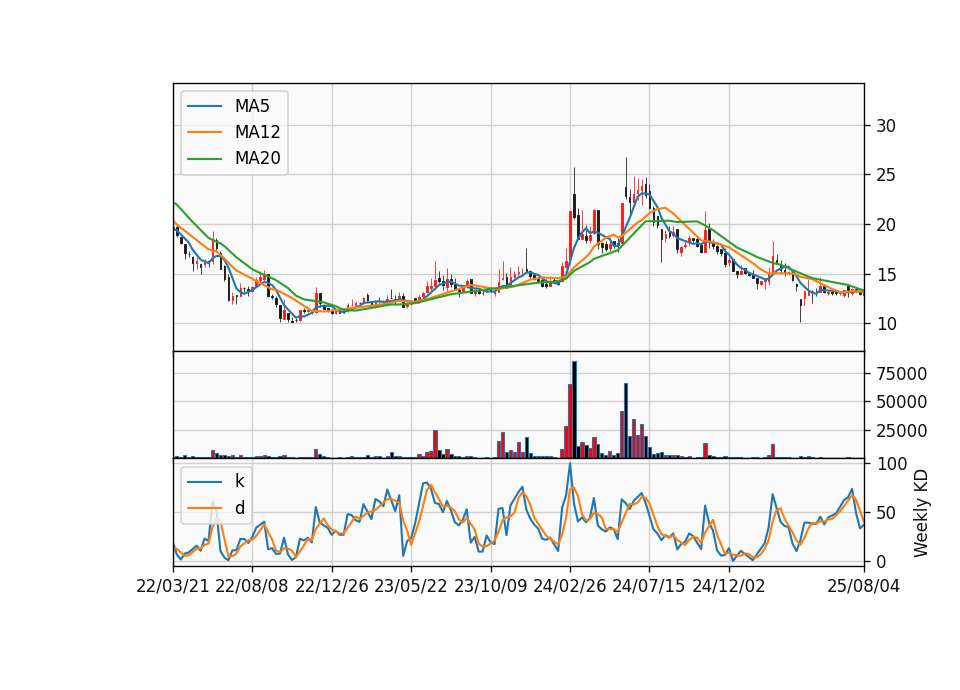
Task: Click the MA12 legend label
Action: (x=257, y=132)
